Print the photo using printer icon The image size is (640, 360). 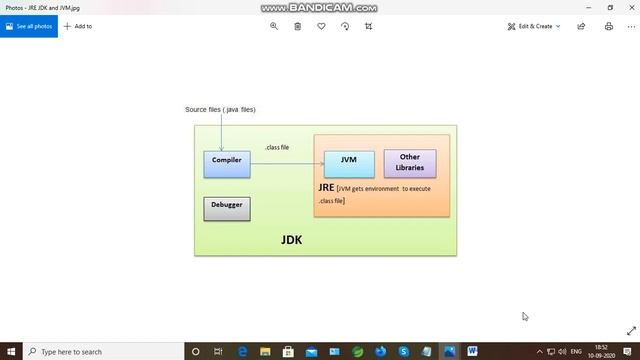[609, 26]
